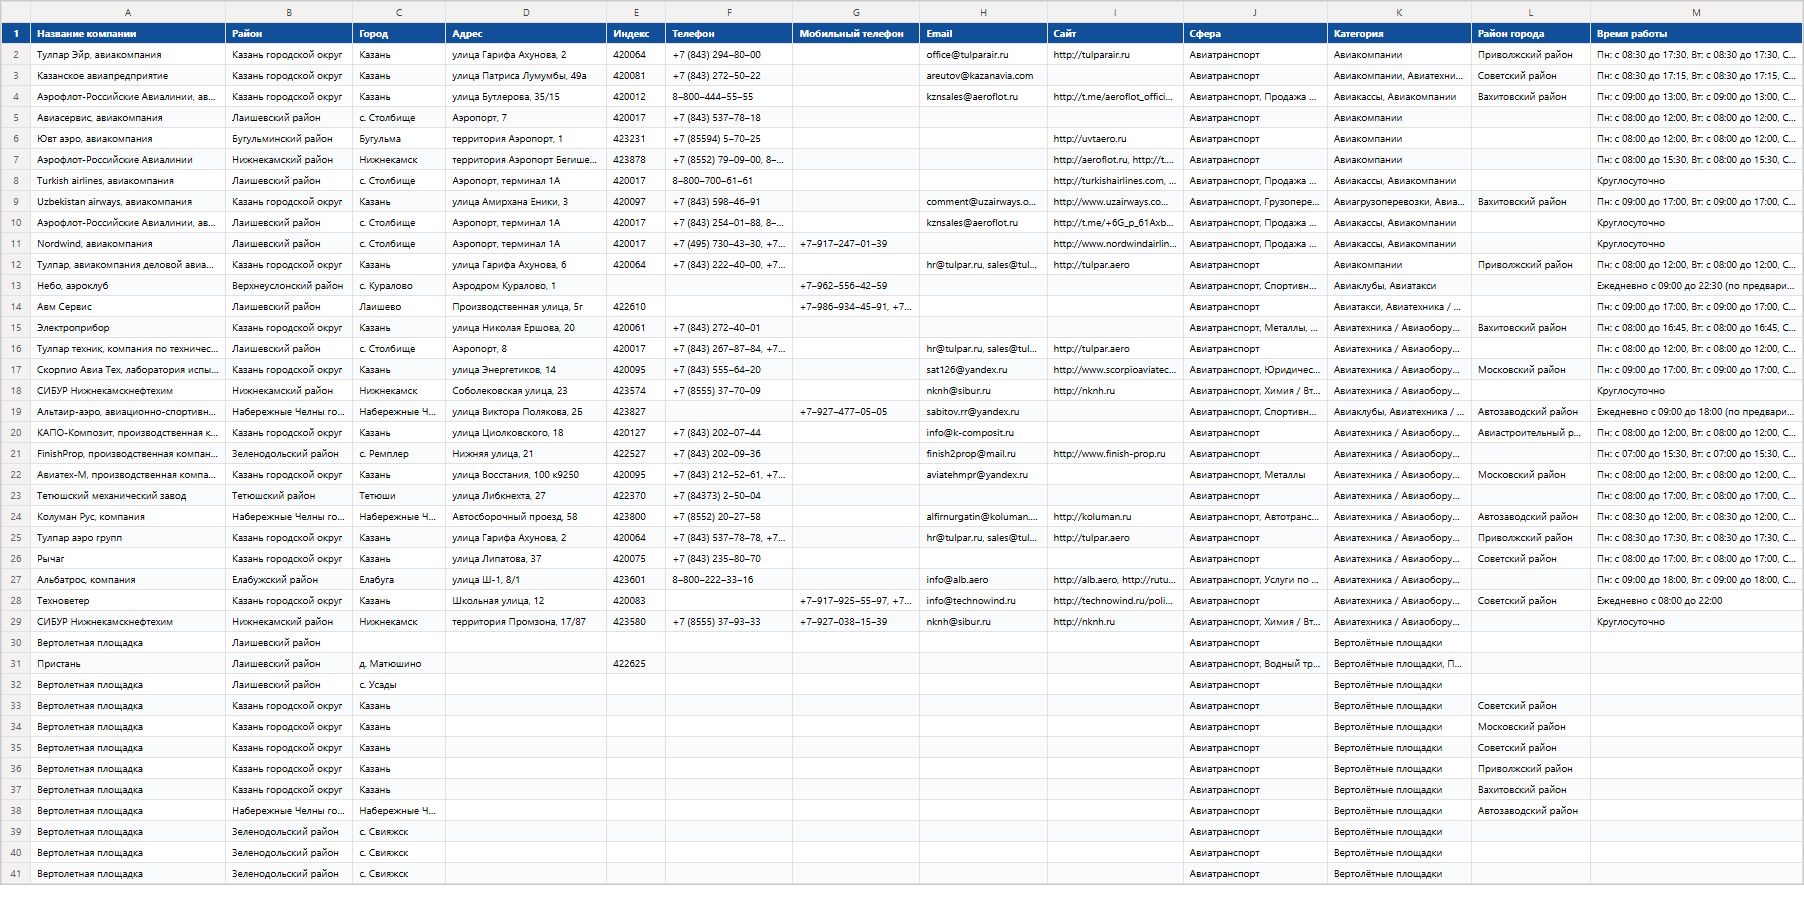Click the postal index 423231
This screenshot has width=1804, height=902.
click(x=636, y=139)
